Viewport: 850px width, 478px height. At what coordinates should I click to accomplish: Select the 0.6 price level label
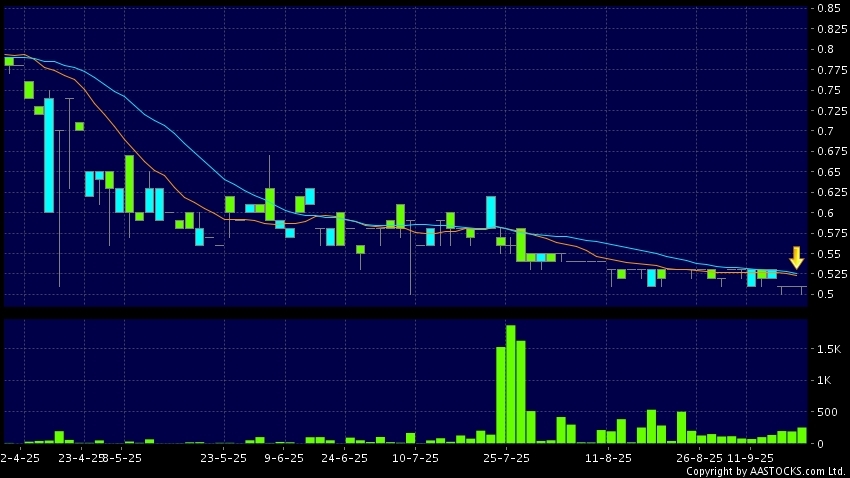pyautogui.click(x=826, y=213)
